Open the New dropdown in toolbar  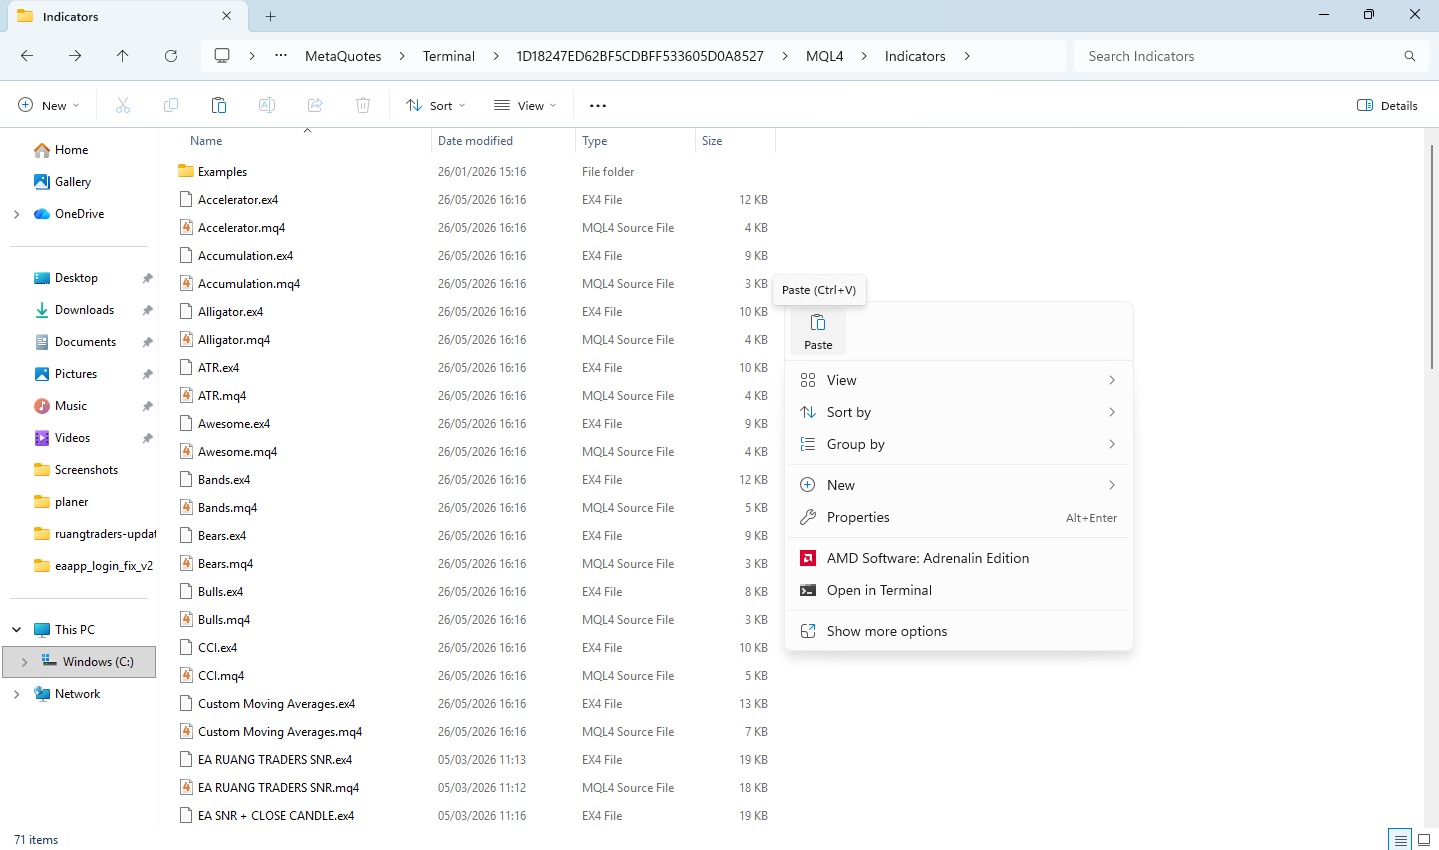tap(48, 105)
